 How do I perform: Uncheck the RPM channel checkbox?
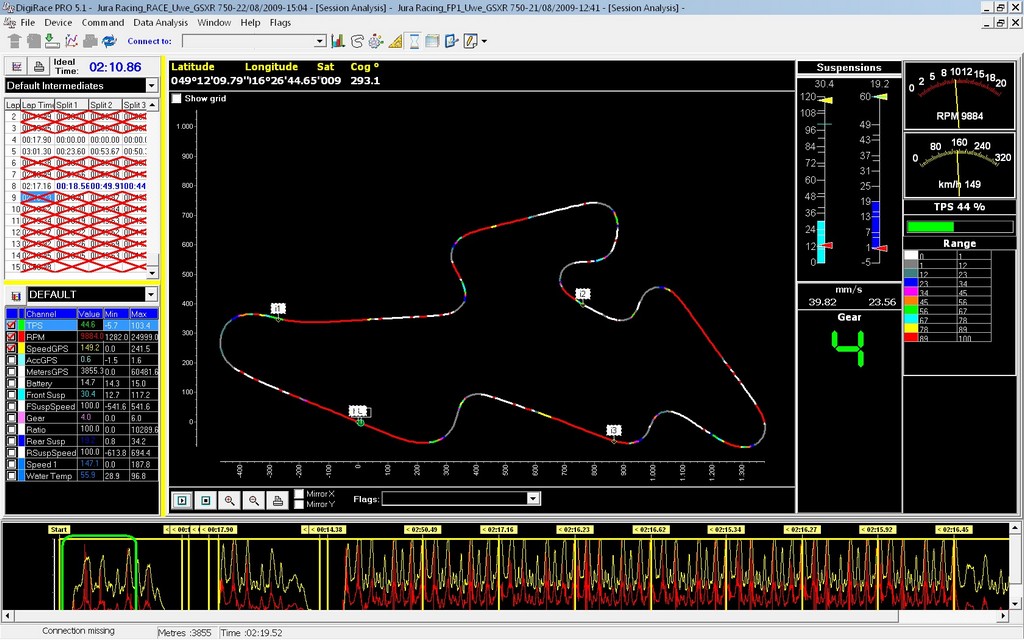tap(12, 337)
